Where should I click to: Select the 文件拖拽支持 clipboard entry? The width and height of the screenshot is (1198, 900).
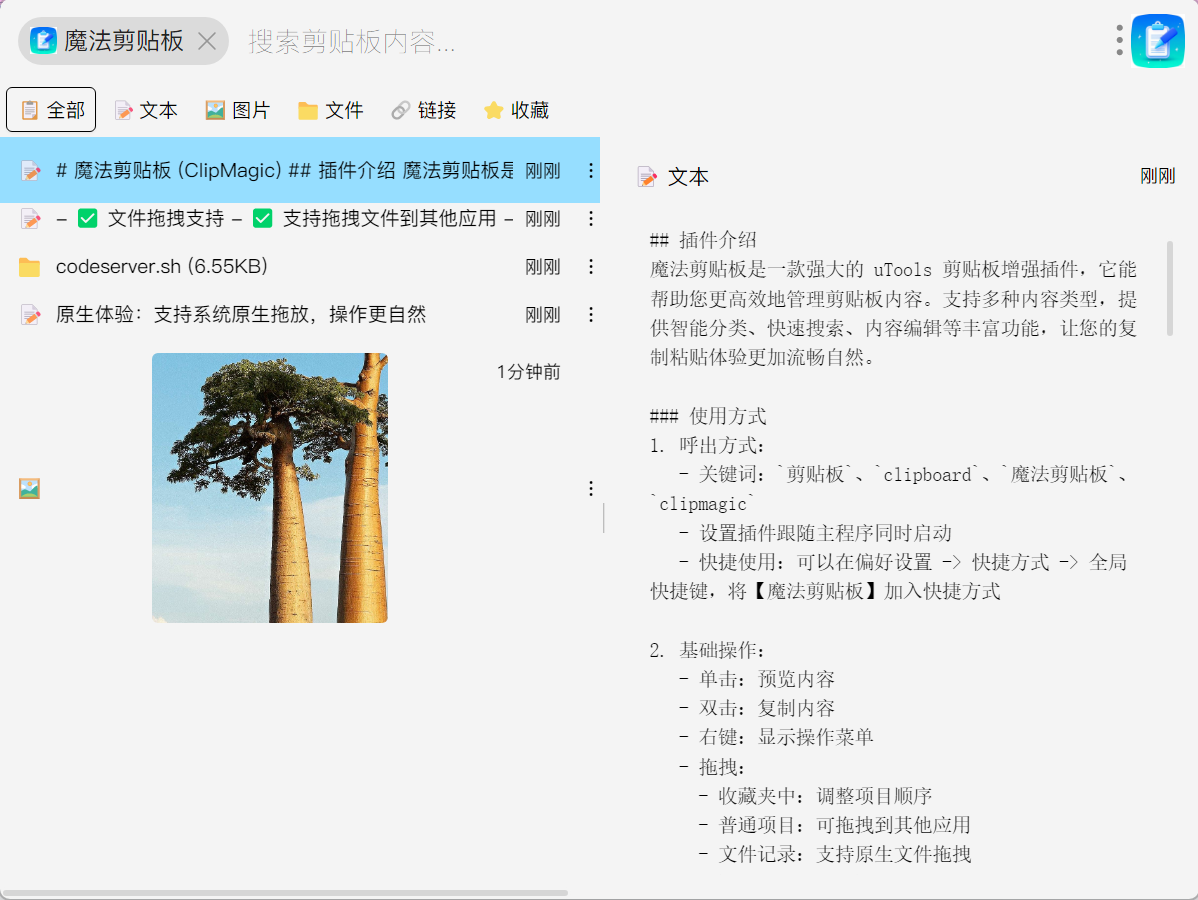point(300,219)
